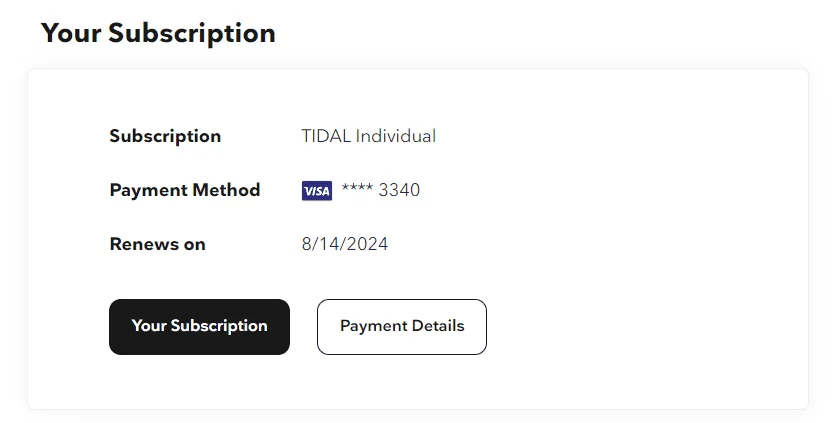833x423 pixels.
Task: Open Payment Details
Action: [402, 327]
